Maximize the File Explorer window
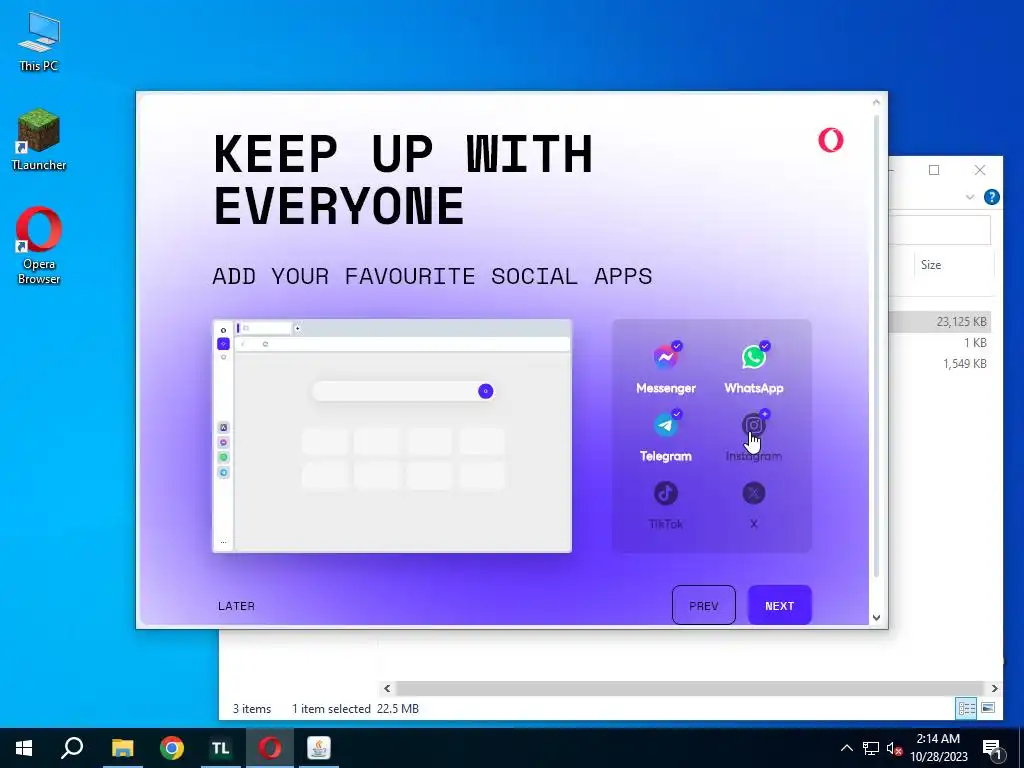The height and width of the screenshot is (768, 1024). [x=934, y=170]
